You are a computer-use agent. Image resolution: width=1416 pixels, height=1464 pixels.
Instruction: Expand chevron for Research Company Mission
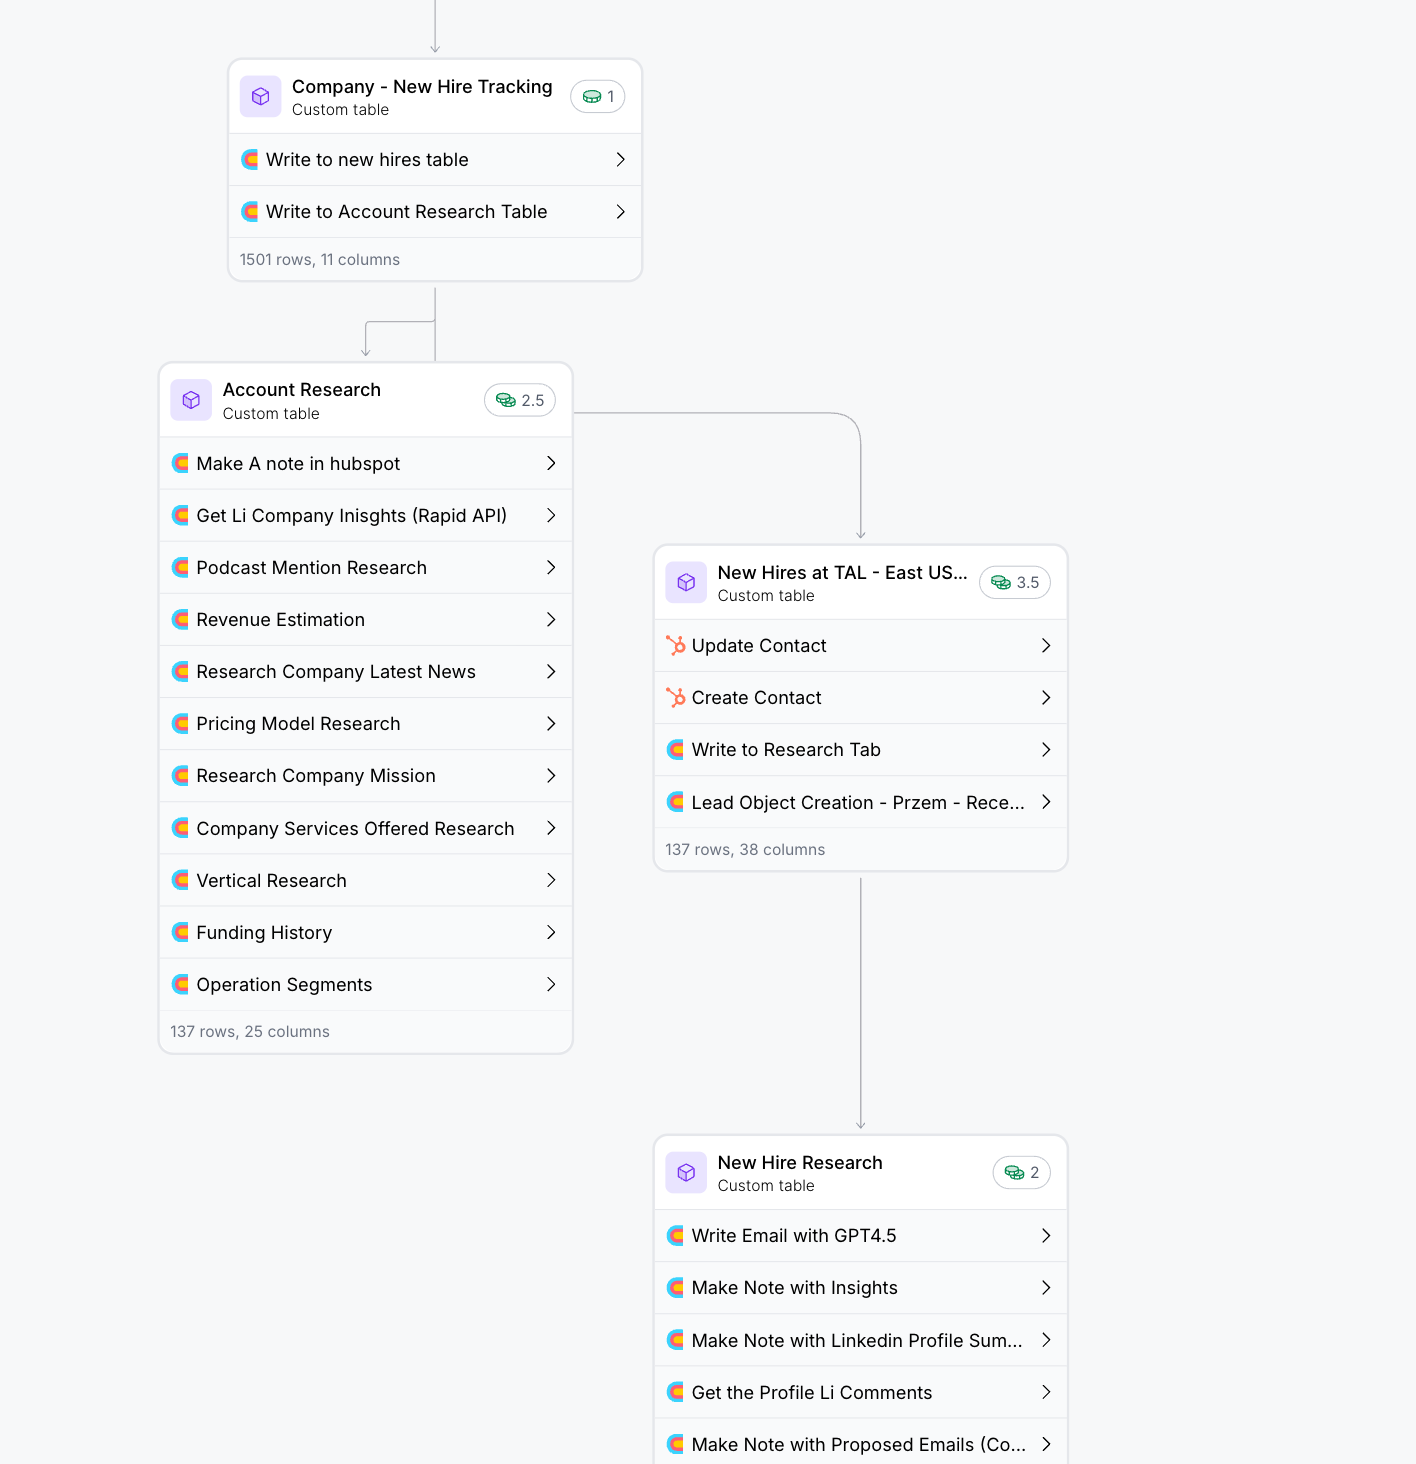[551, 776]
